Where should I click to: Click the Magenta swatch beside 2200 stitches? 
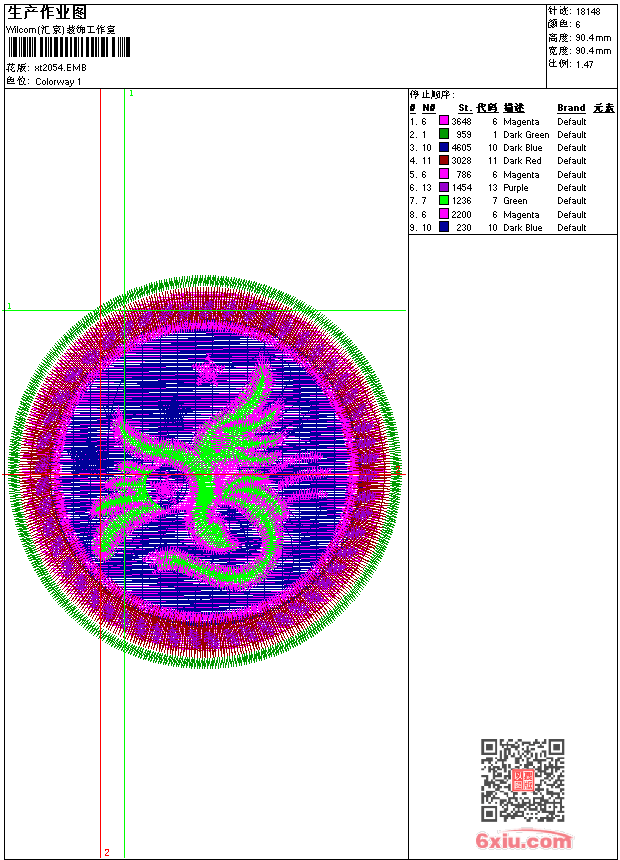[x=444, y=214]
